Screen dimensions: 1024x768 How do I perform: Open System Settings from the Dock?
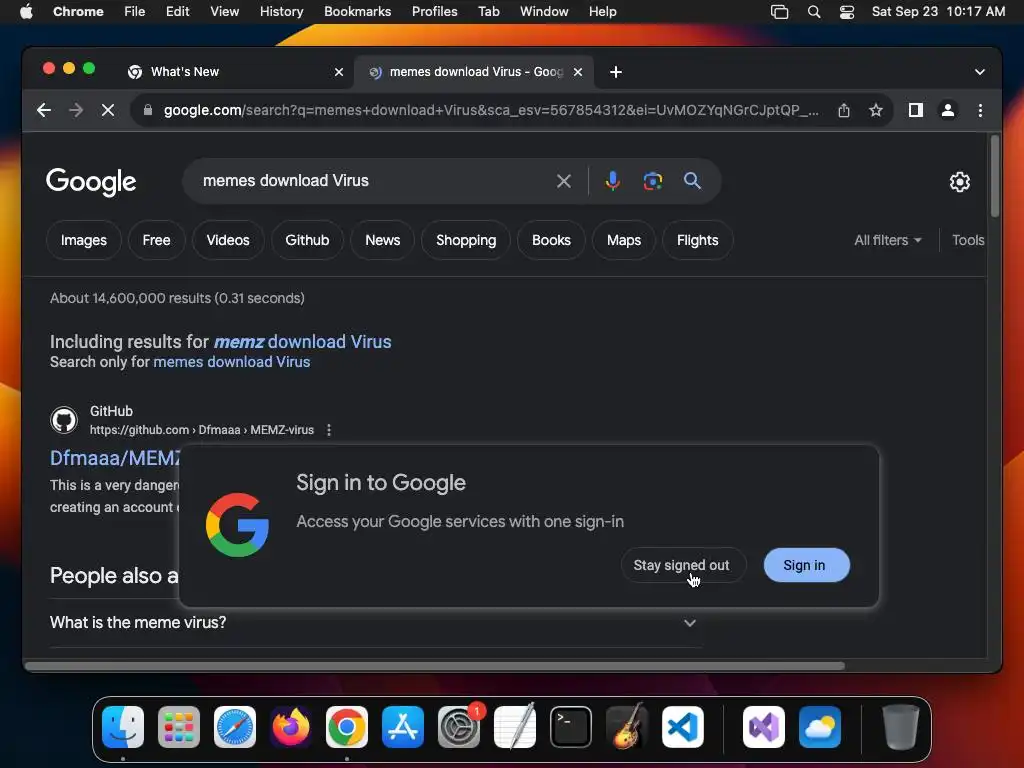pyautogui.click(x=459, y=727)
